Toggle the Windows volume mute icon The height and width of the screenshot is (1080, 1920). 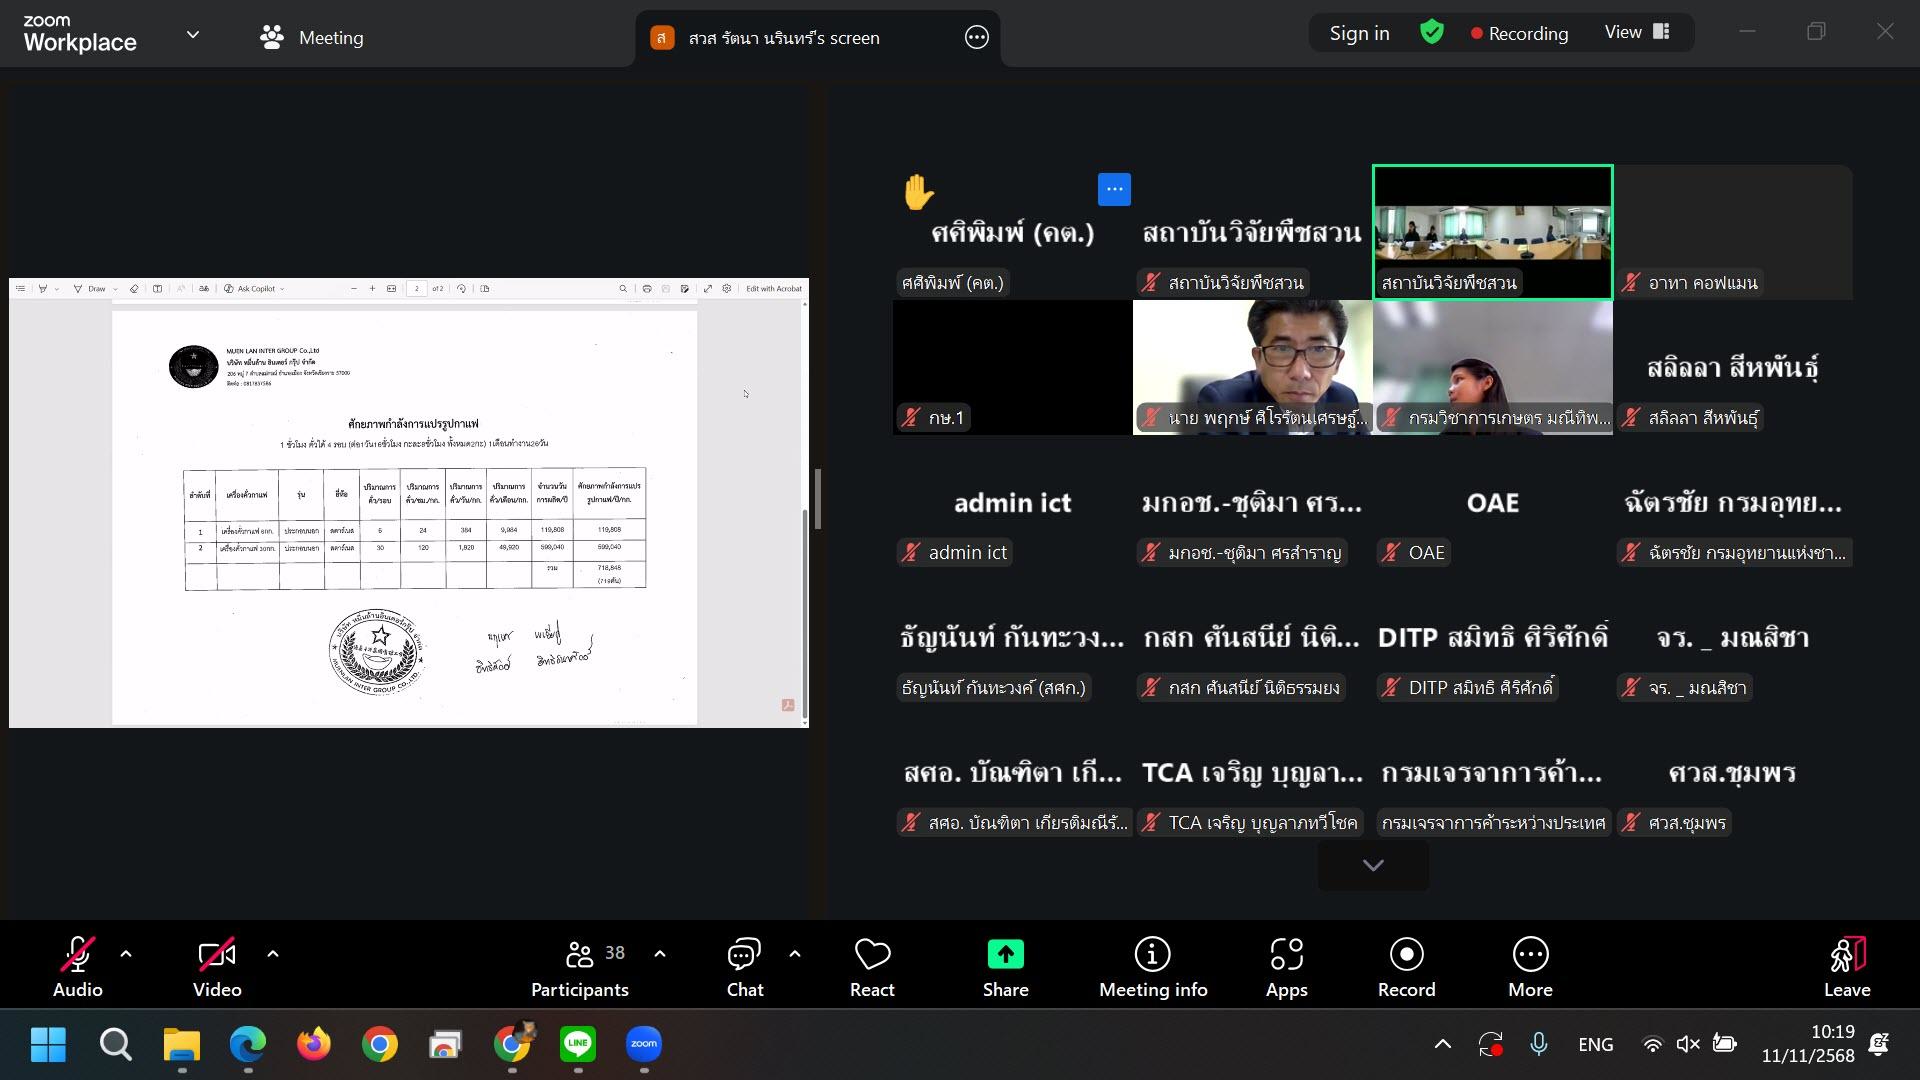(1688, 1044)
